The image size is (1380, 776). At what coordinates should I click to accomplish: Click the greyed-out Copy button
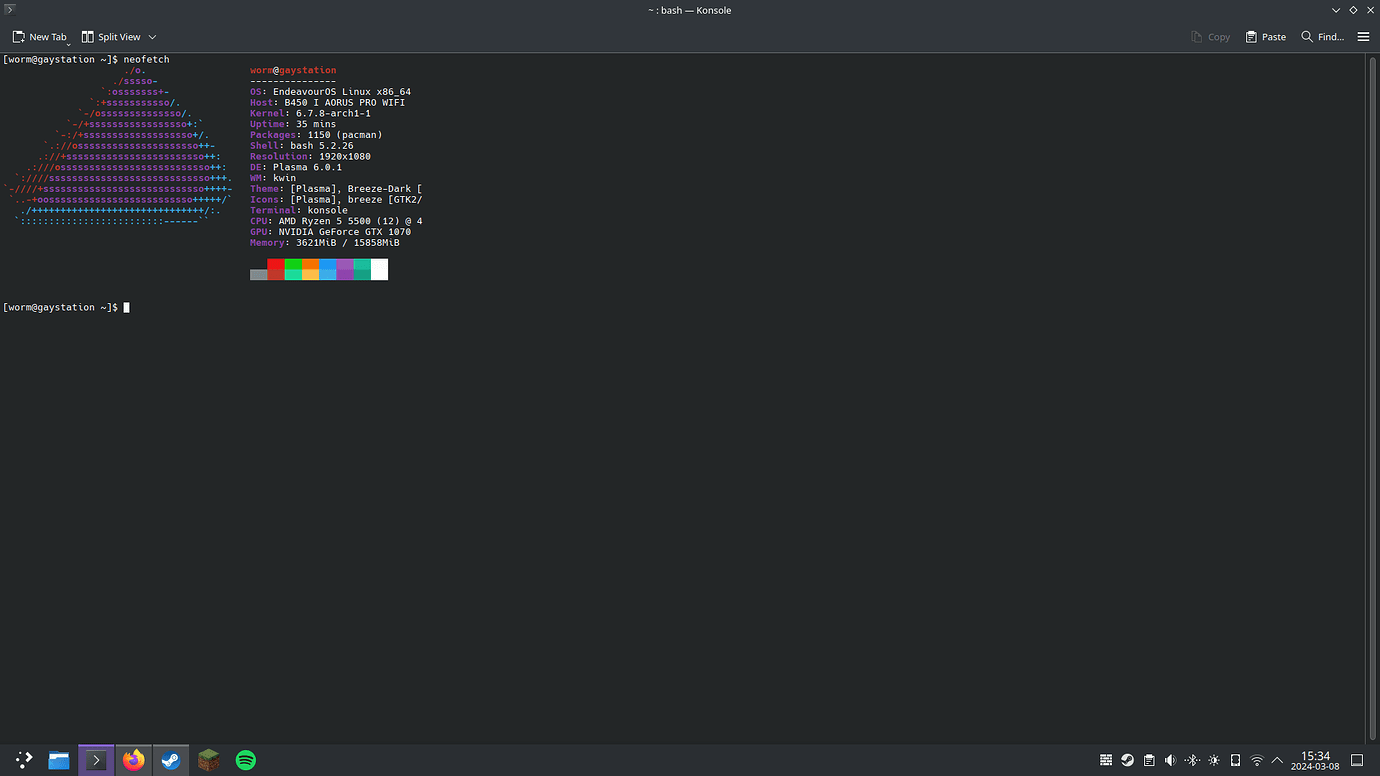(1211, 37)
